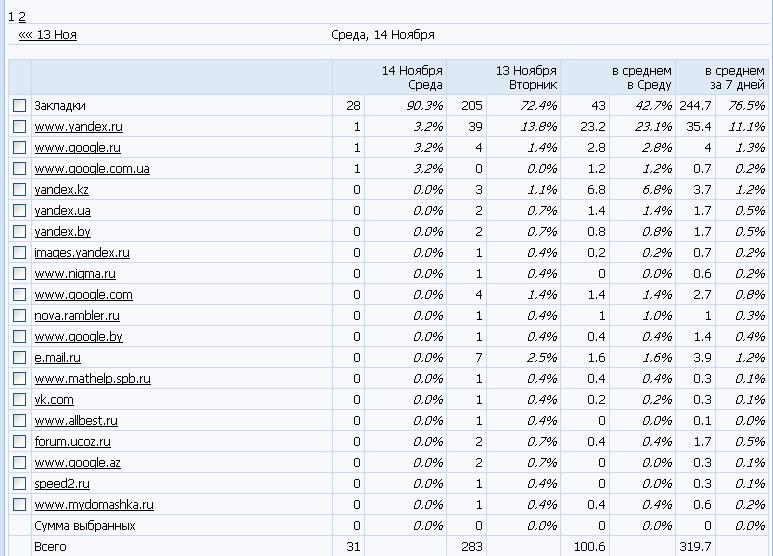Open the forum.ucoz.ru link
The height and width of the screenshot is (556, 773).
72,442
